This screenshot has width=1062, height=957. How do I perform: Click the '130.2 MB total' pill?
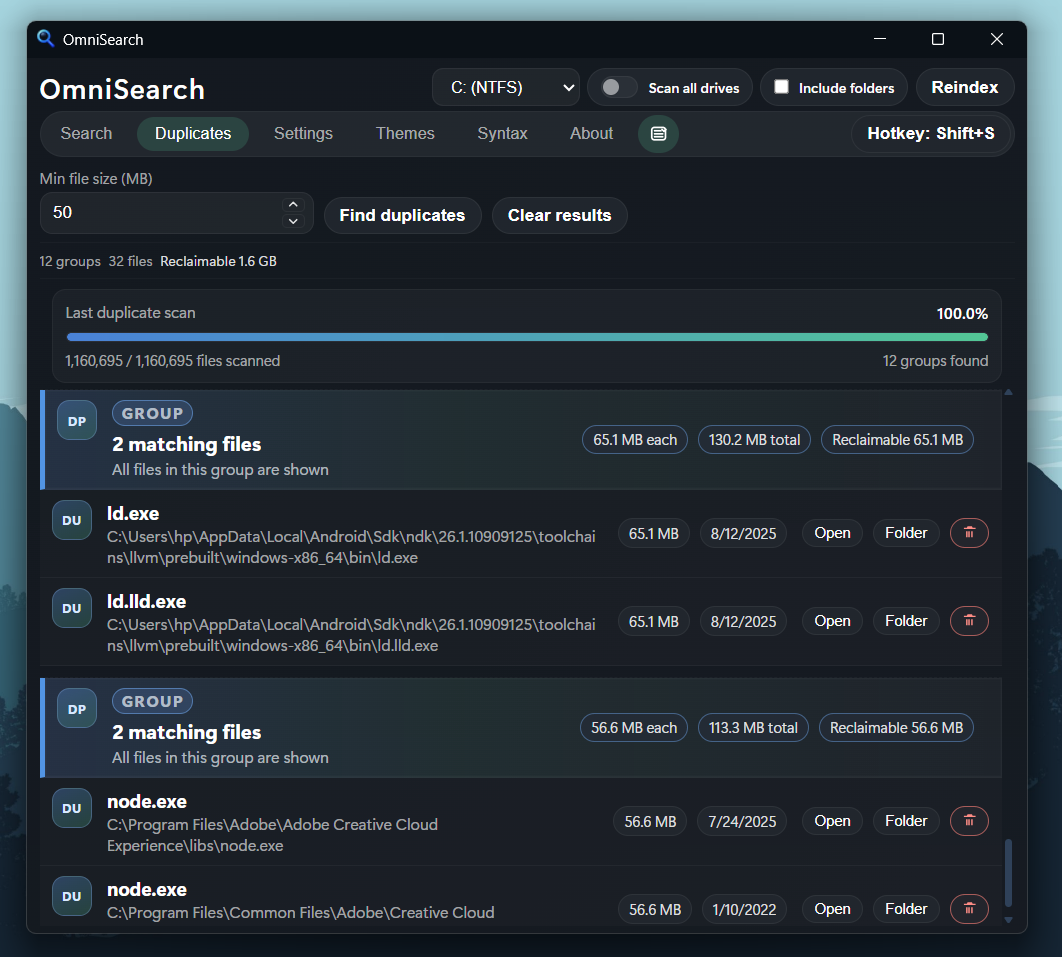point(754,440)
